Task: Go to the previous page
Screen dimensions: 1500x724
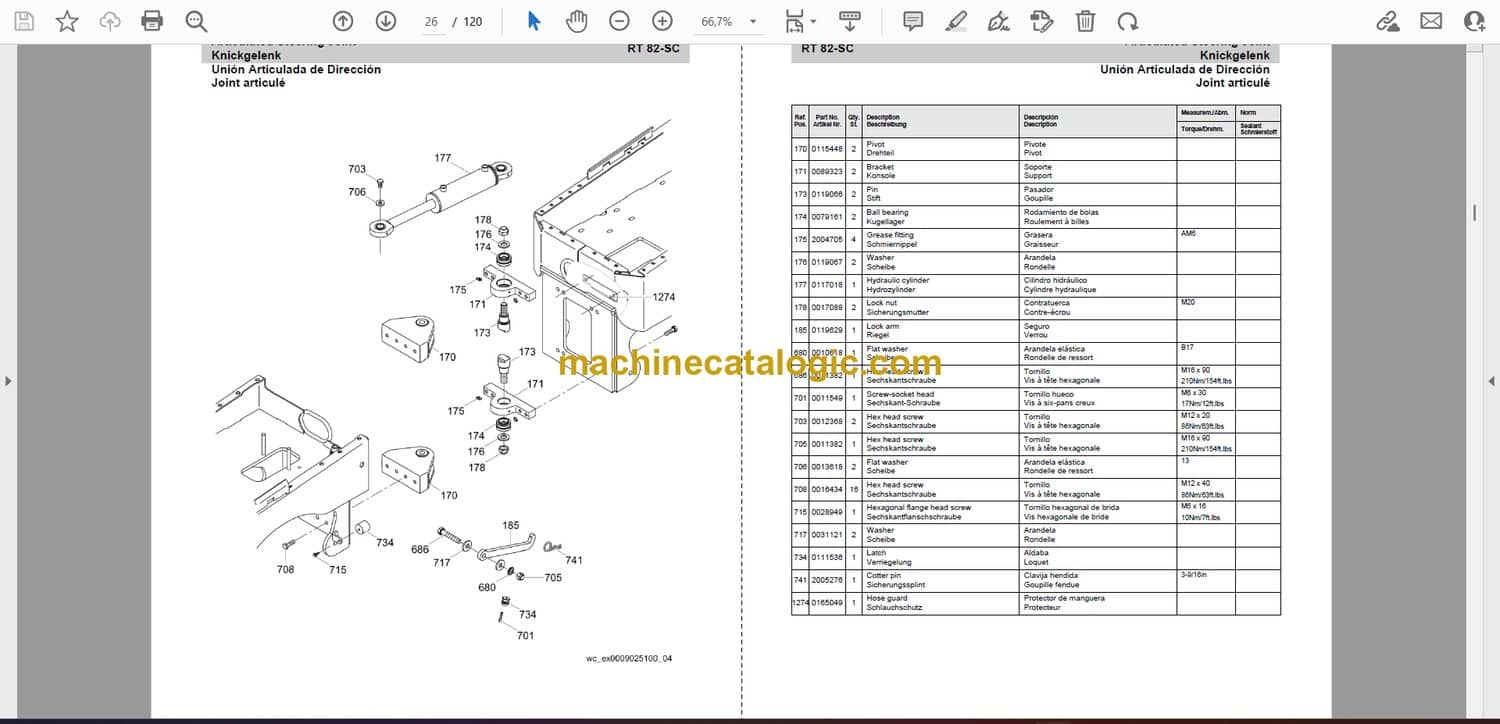Action: (x=343, y=21)
